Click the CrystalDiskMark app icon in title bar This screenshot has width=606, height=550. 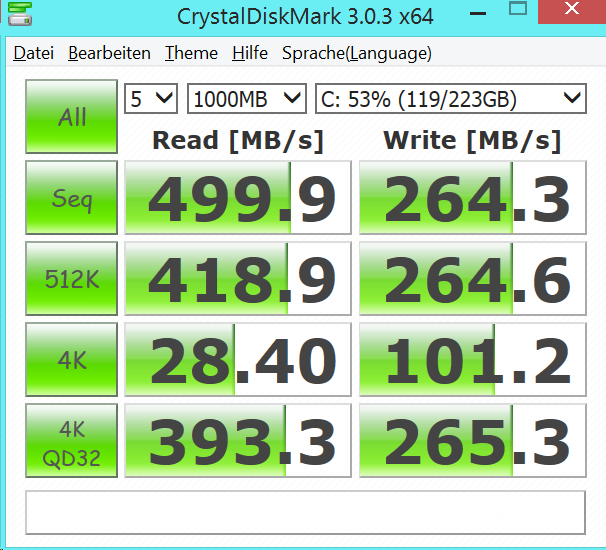point(19,13)
